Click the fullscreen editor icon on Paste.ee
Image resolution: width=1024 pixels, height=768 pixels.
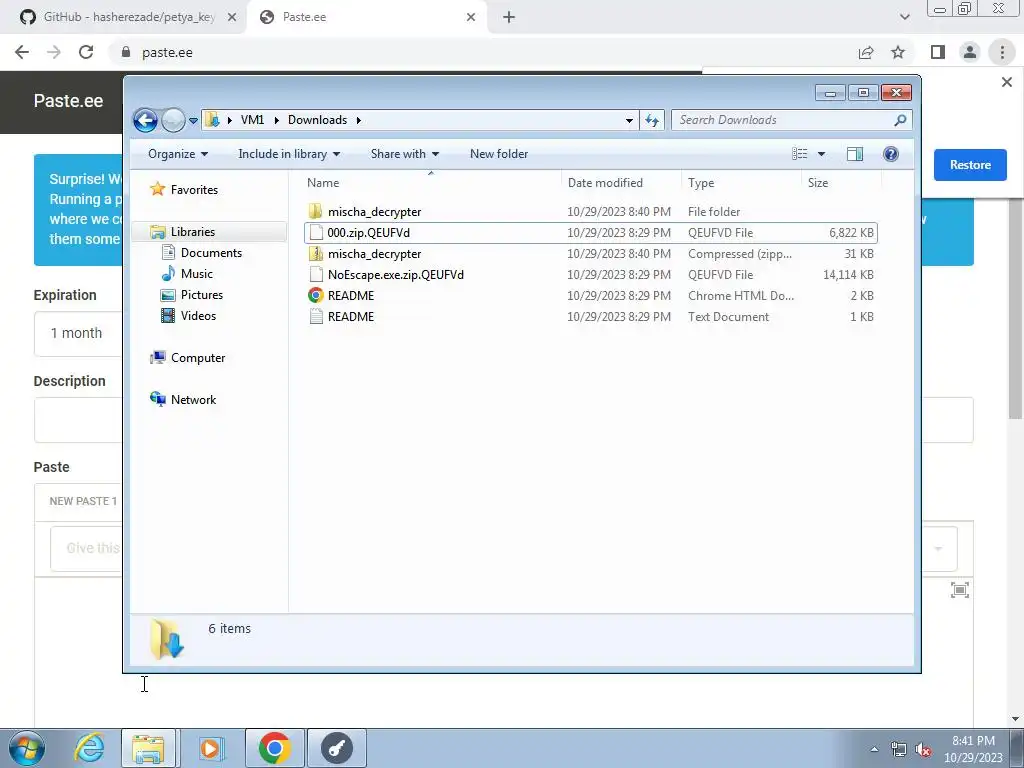(959, 590)
